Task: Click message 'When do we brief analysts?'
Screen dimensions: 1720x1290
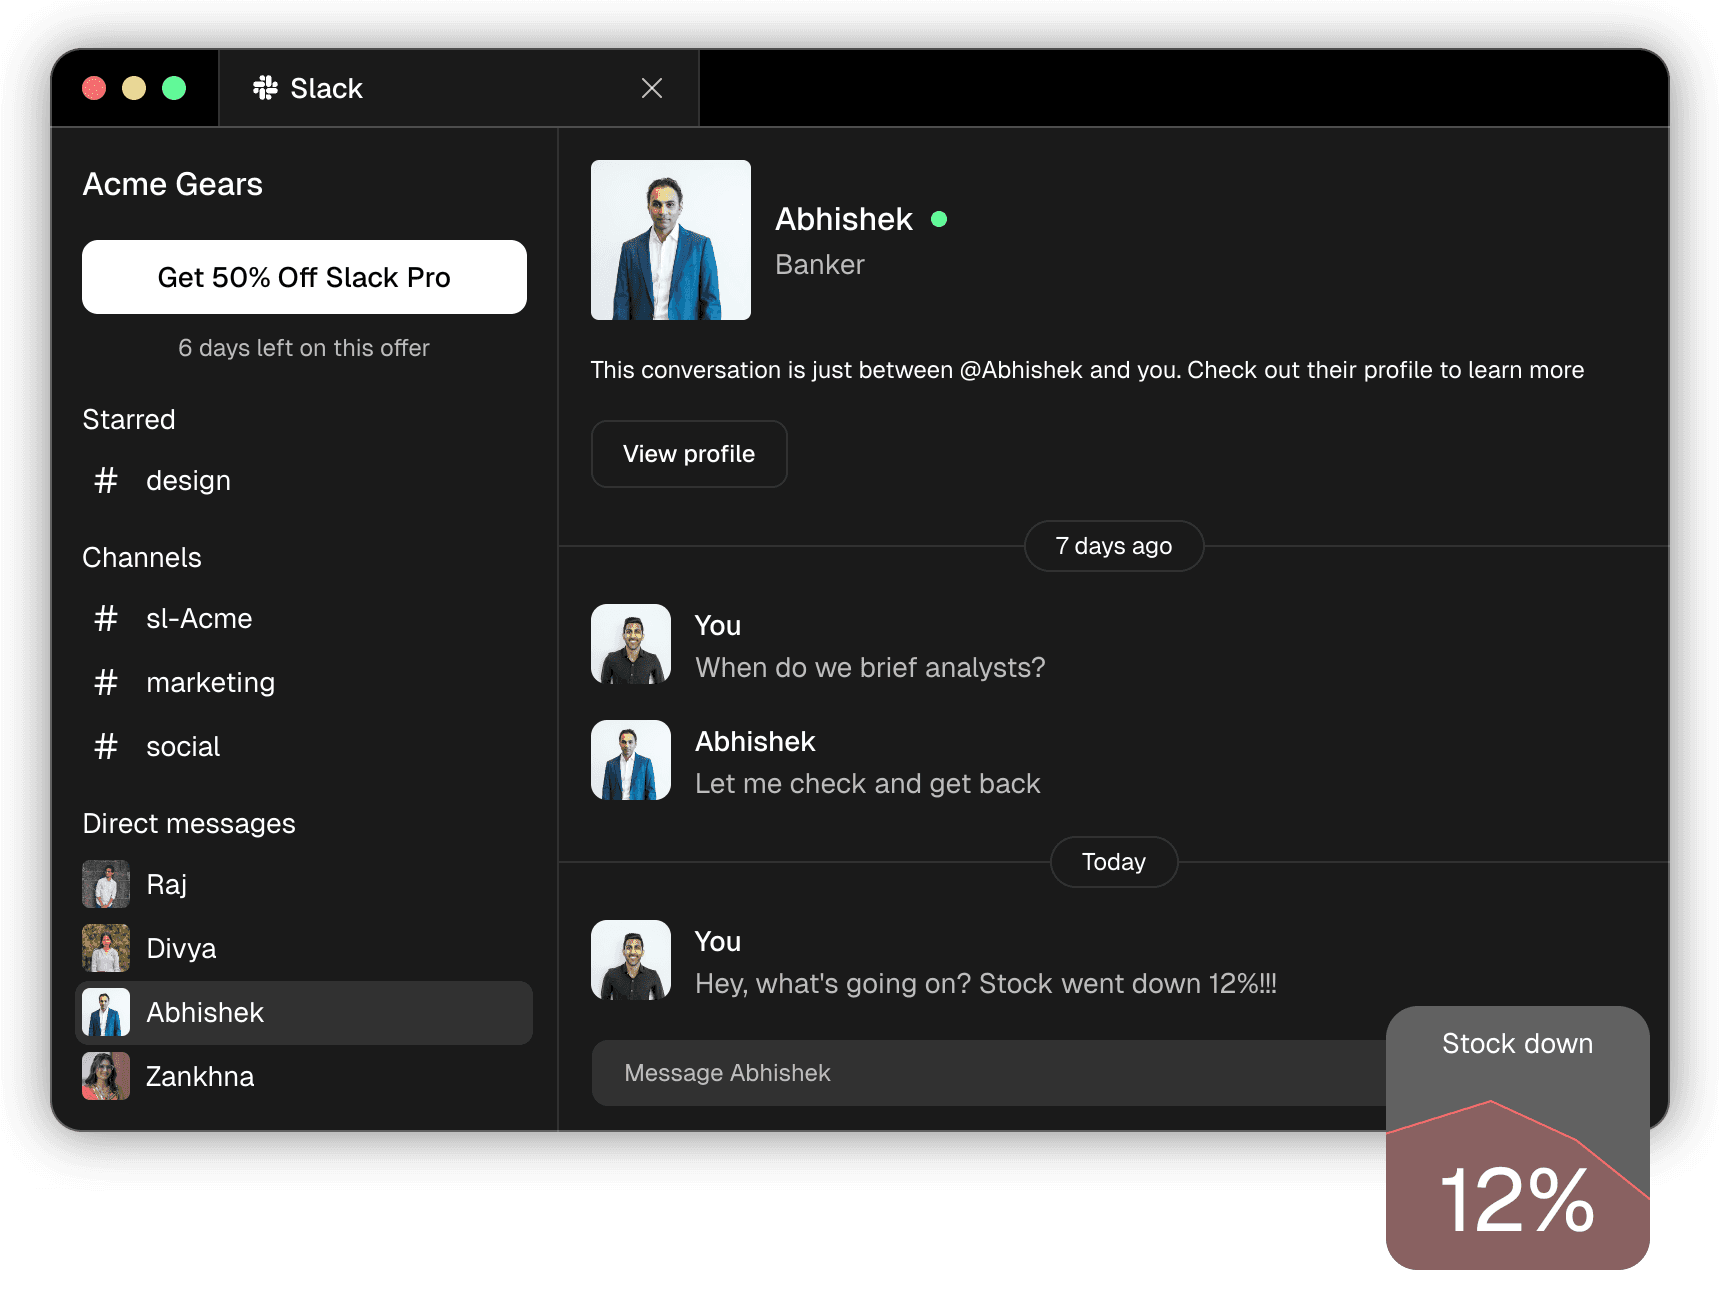Action: 870,667
